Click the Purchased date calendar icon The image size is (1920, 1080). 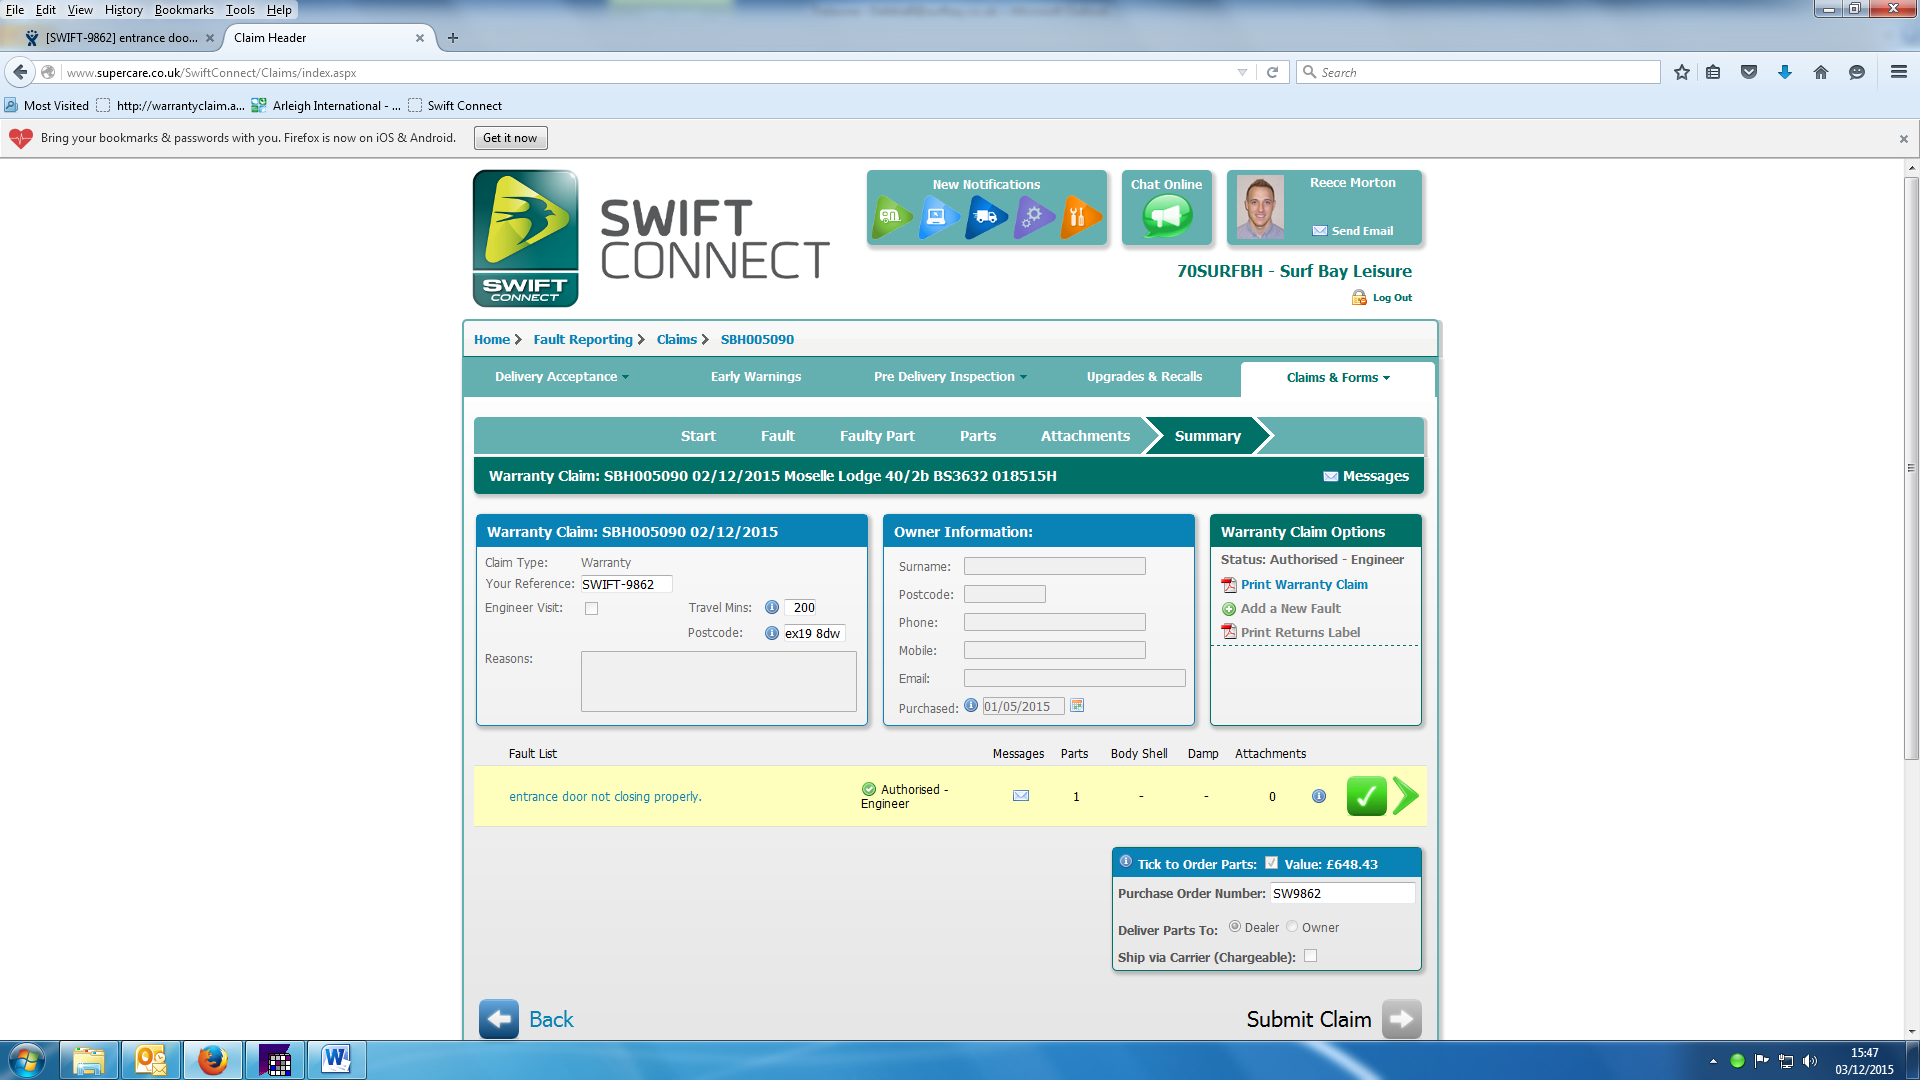(x=1077, y=706)
